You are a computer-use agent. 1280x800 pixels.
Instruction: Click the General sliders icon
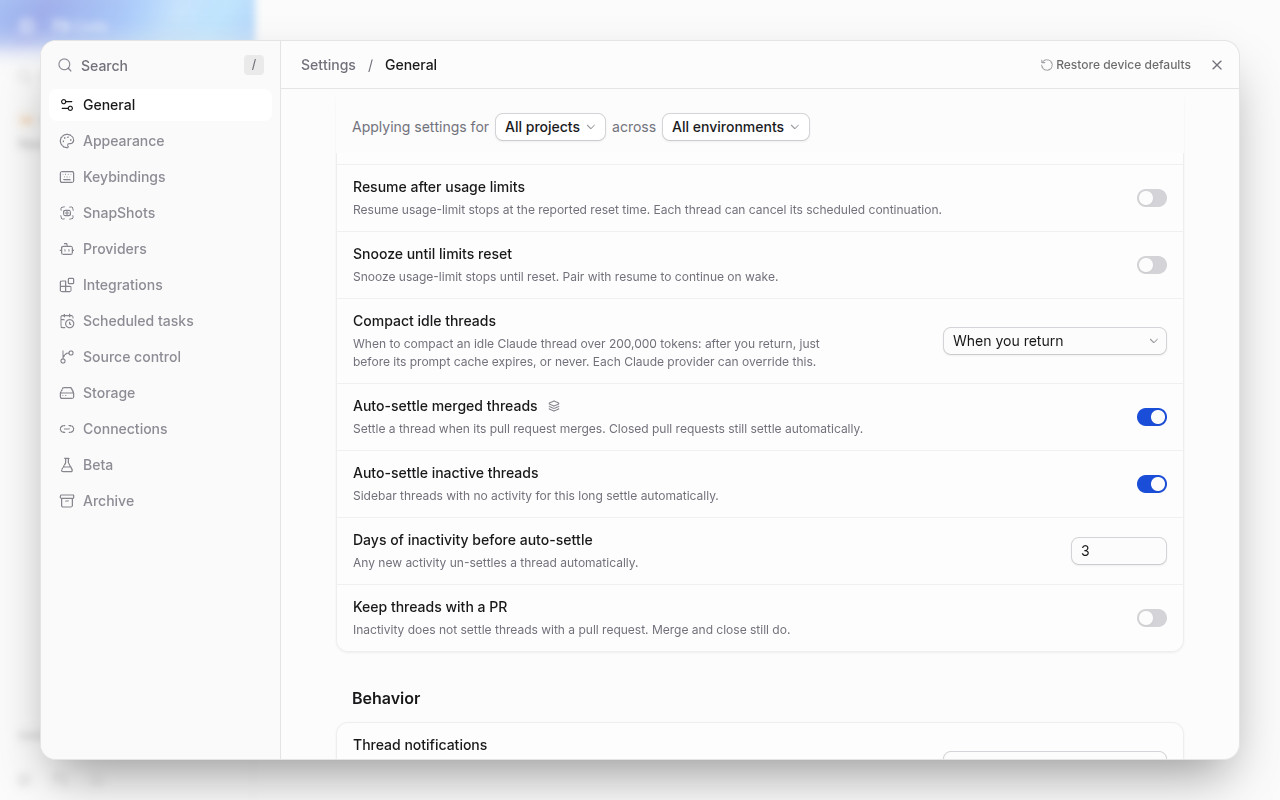(x=67, y=105)
